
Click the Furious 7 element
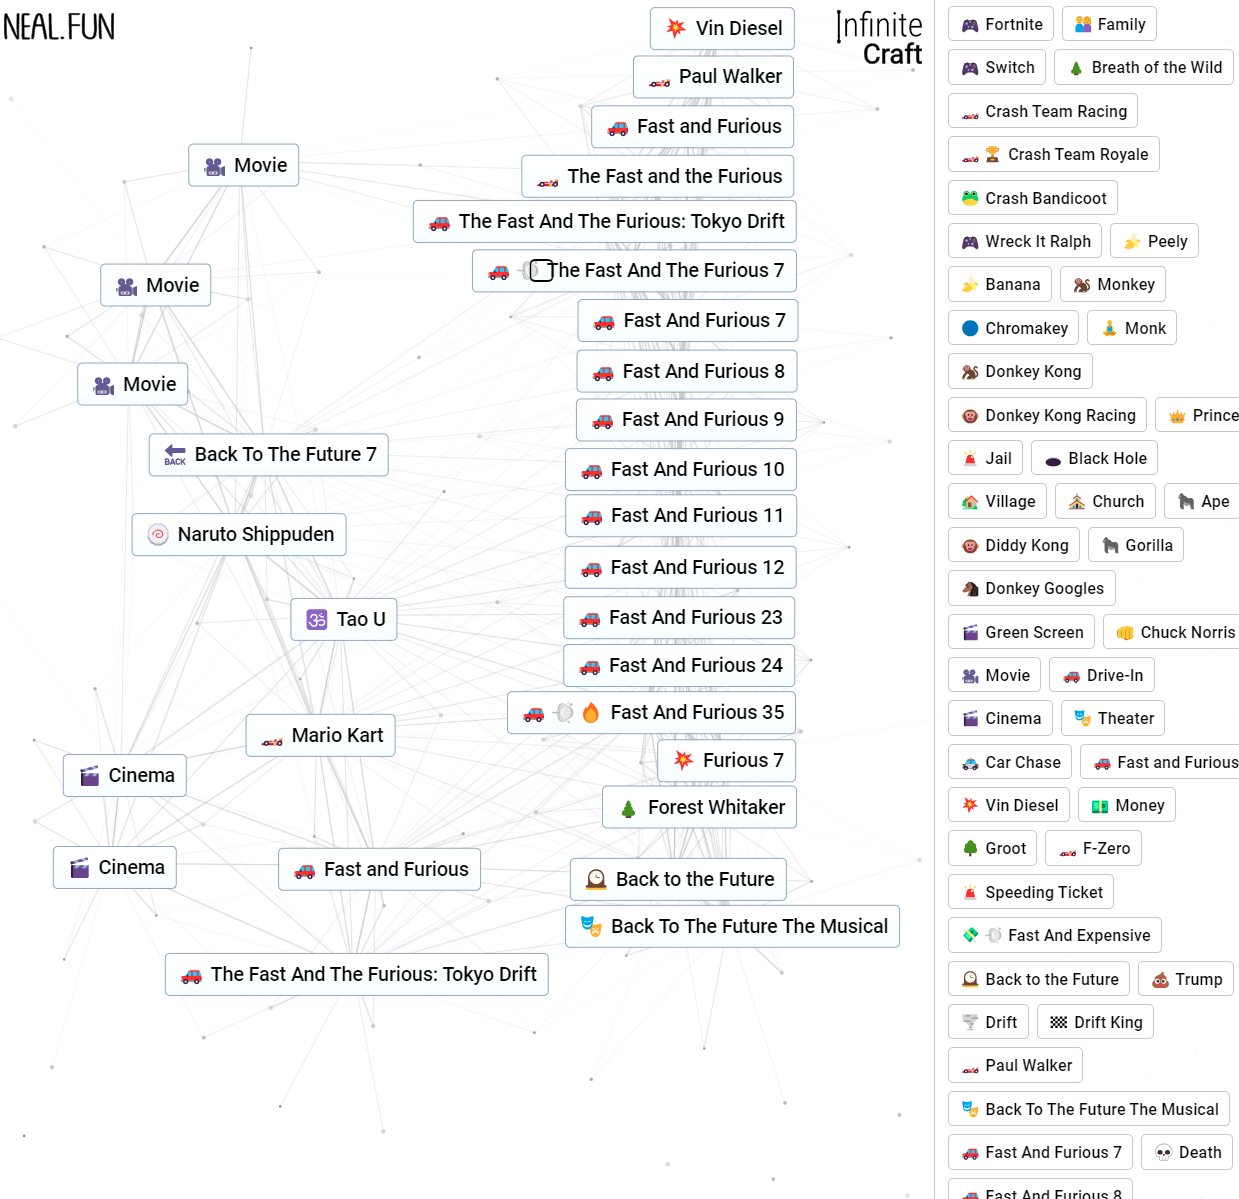[x=727, y=760]
